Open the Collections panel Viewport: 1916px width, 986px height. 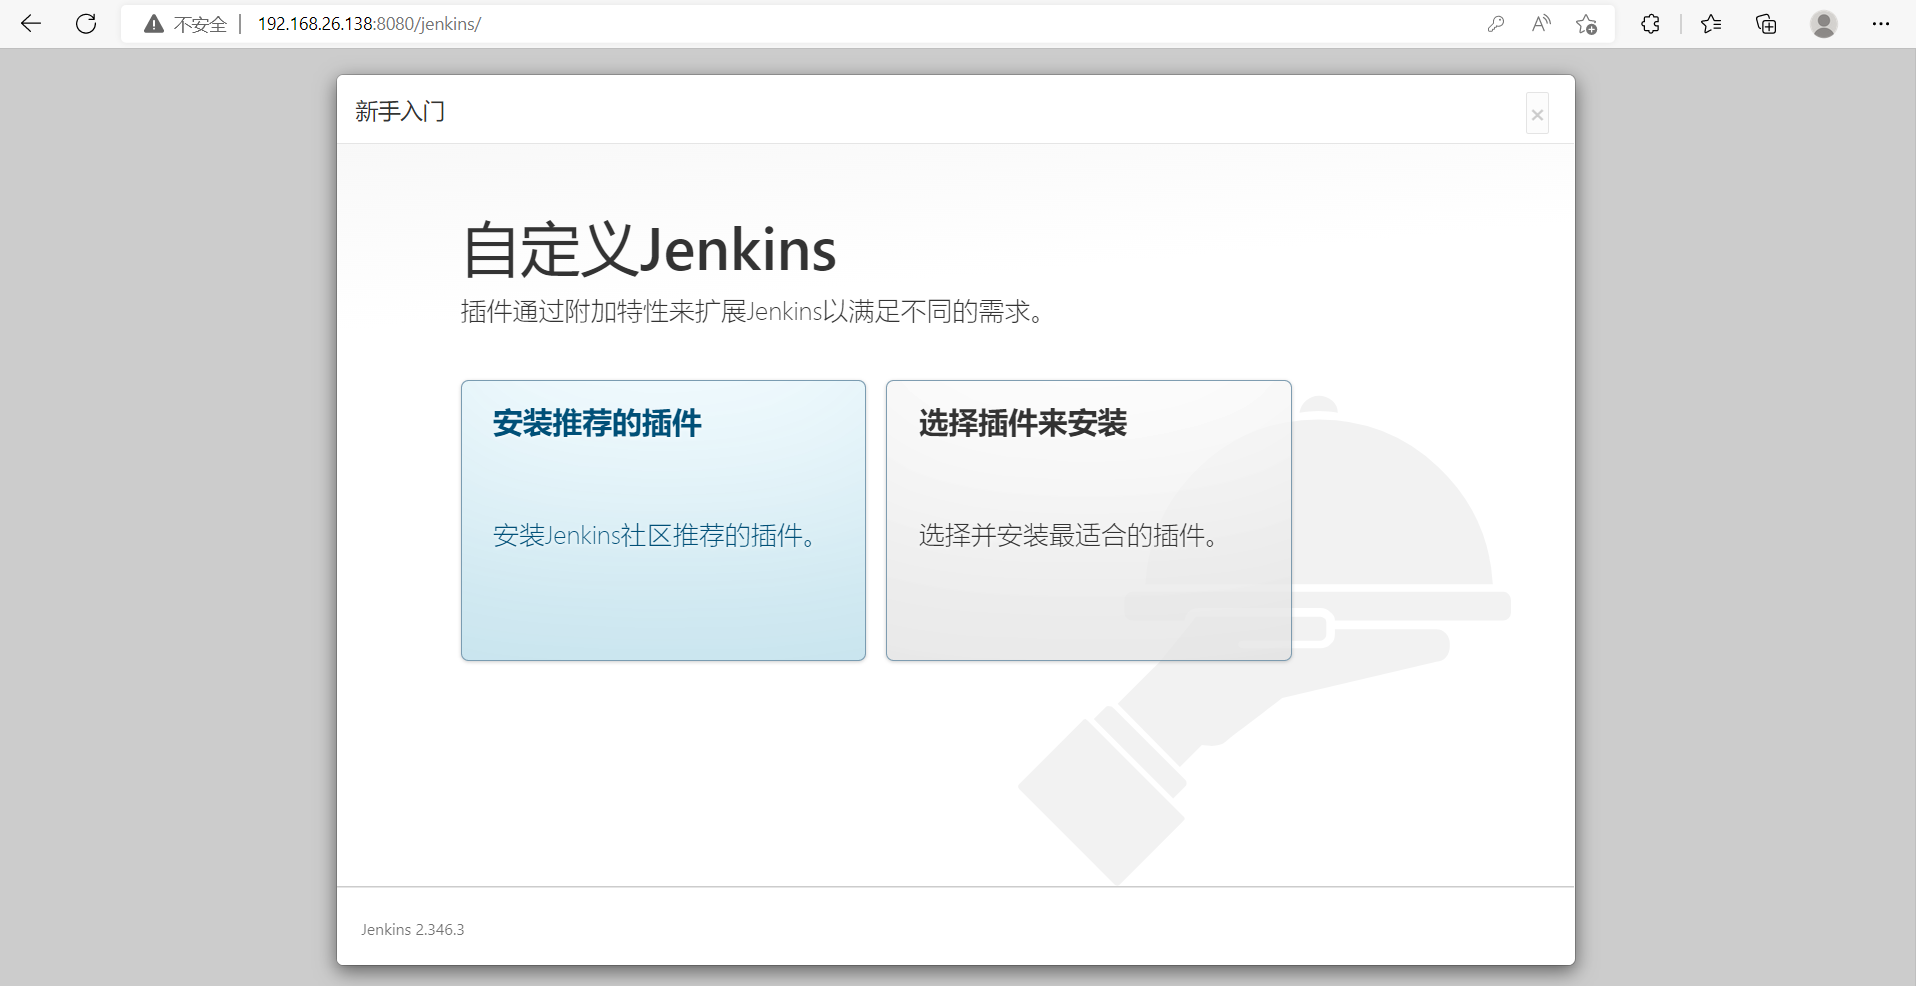pos(1766,24)
